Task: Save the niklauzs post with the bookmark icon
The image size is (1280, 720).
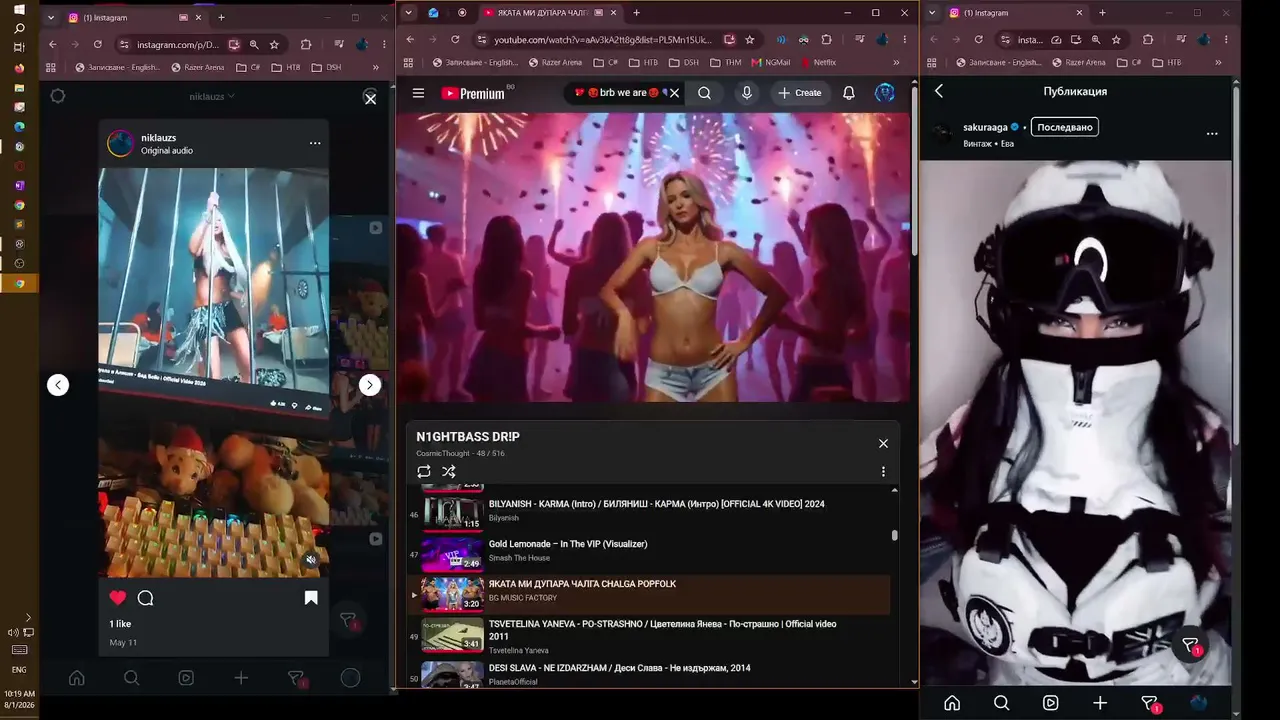Action: point(311,598)
